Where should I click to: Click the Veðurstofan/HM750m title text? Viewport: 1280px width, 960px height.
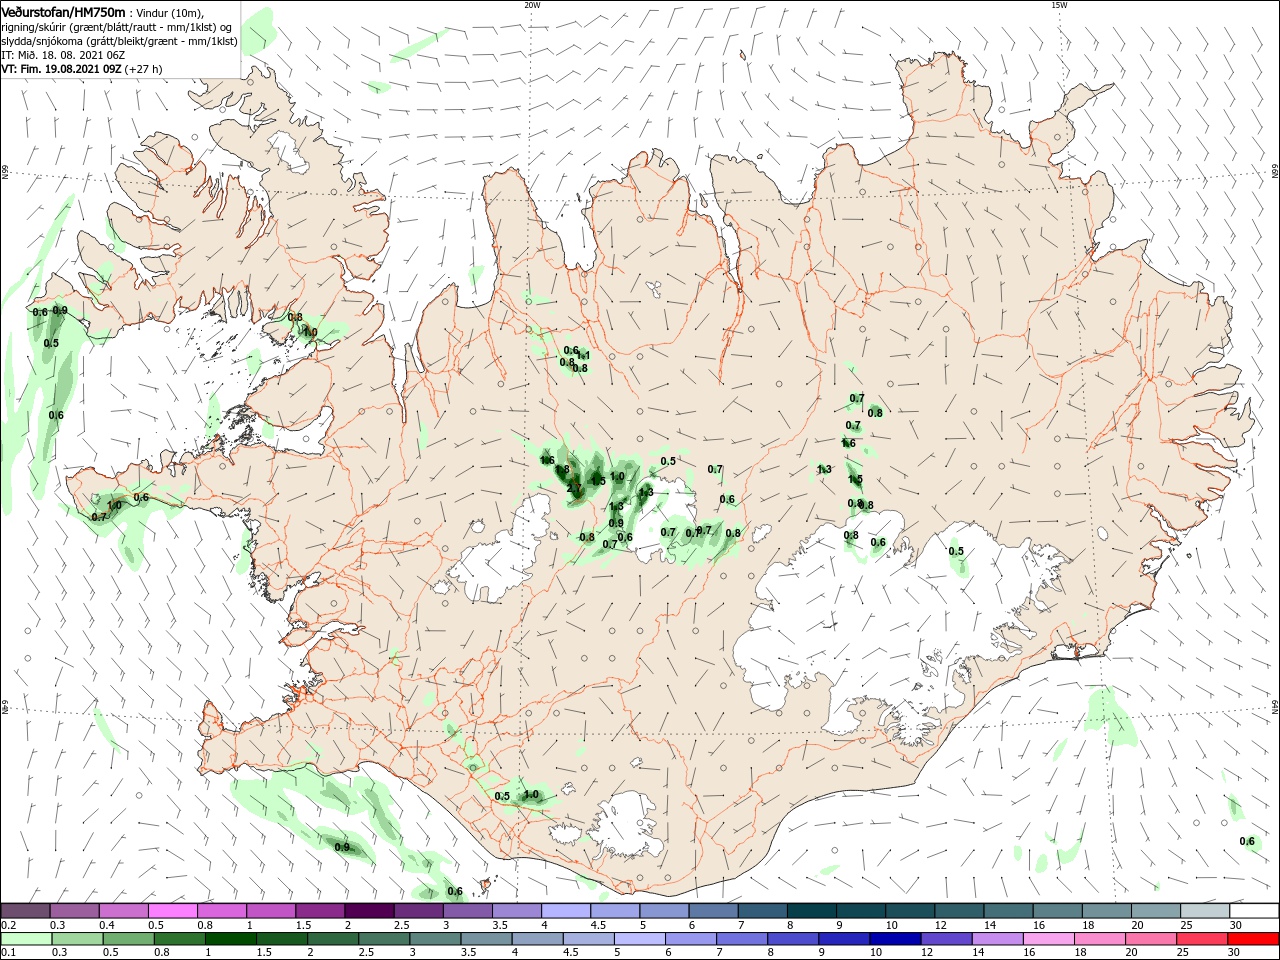64,11
